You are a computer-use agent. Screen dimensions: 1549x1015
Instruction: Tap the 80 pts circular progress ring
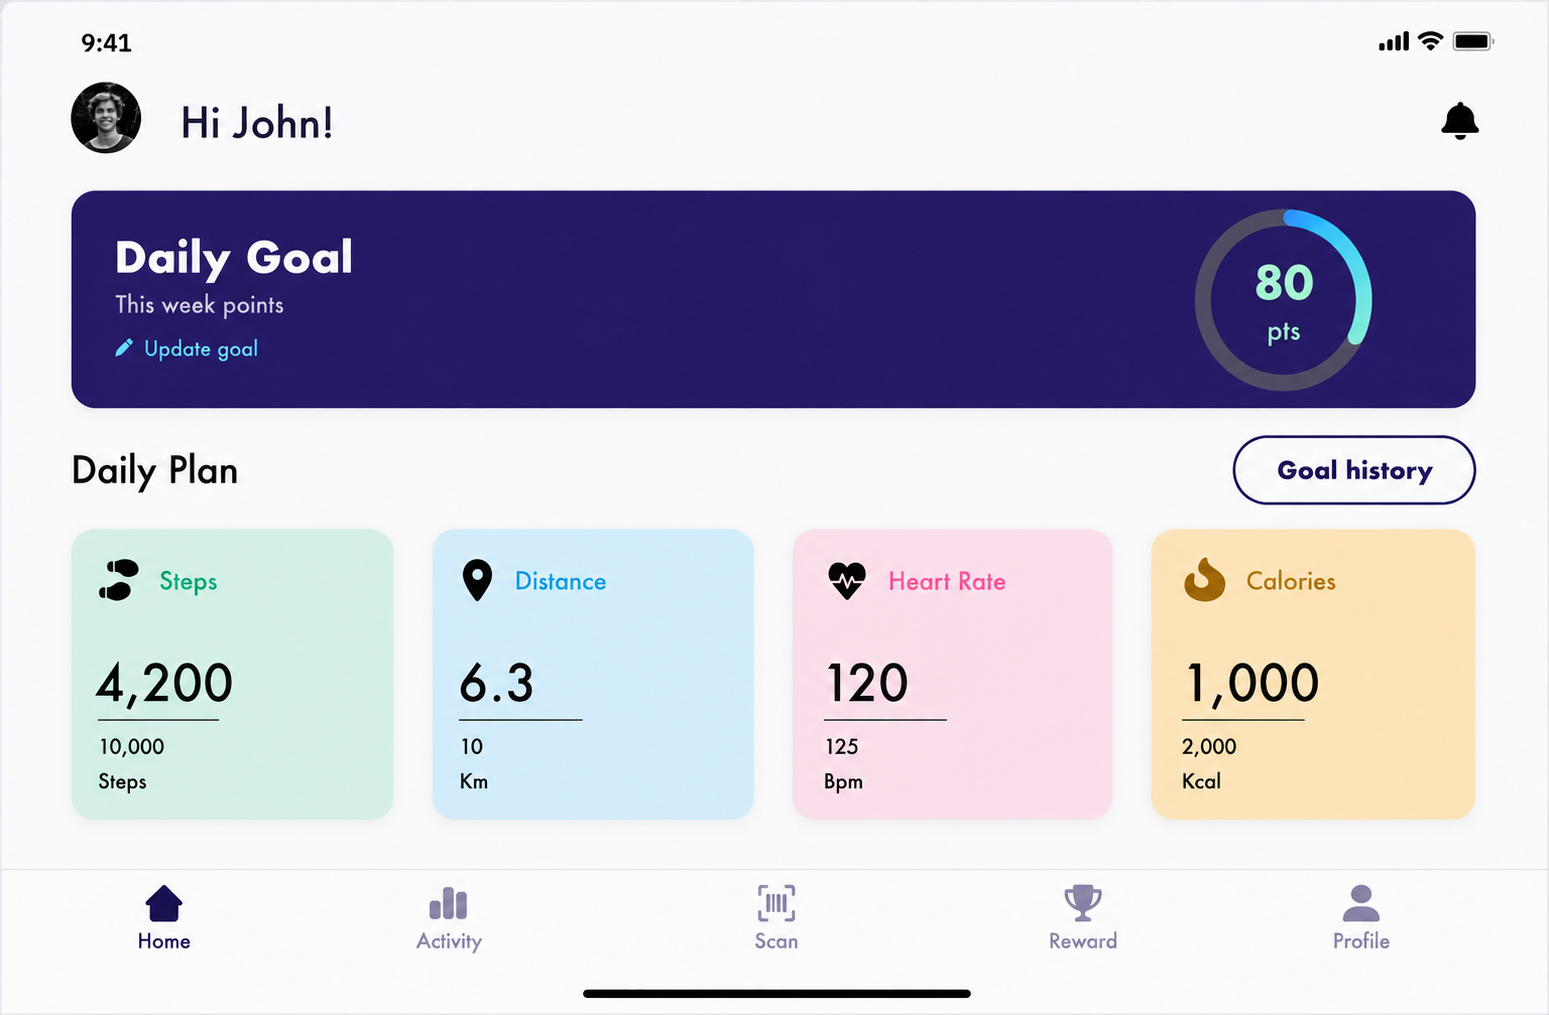(x=1284, y=300)
